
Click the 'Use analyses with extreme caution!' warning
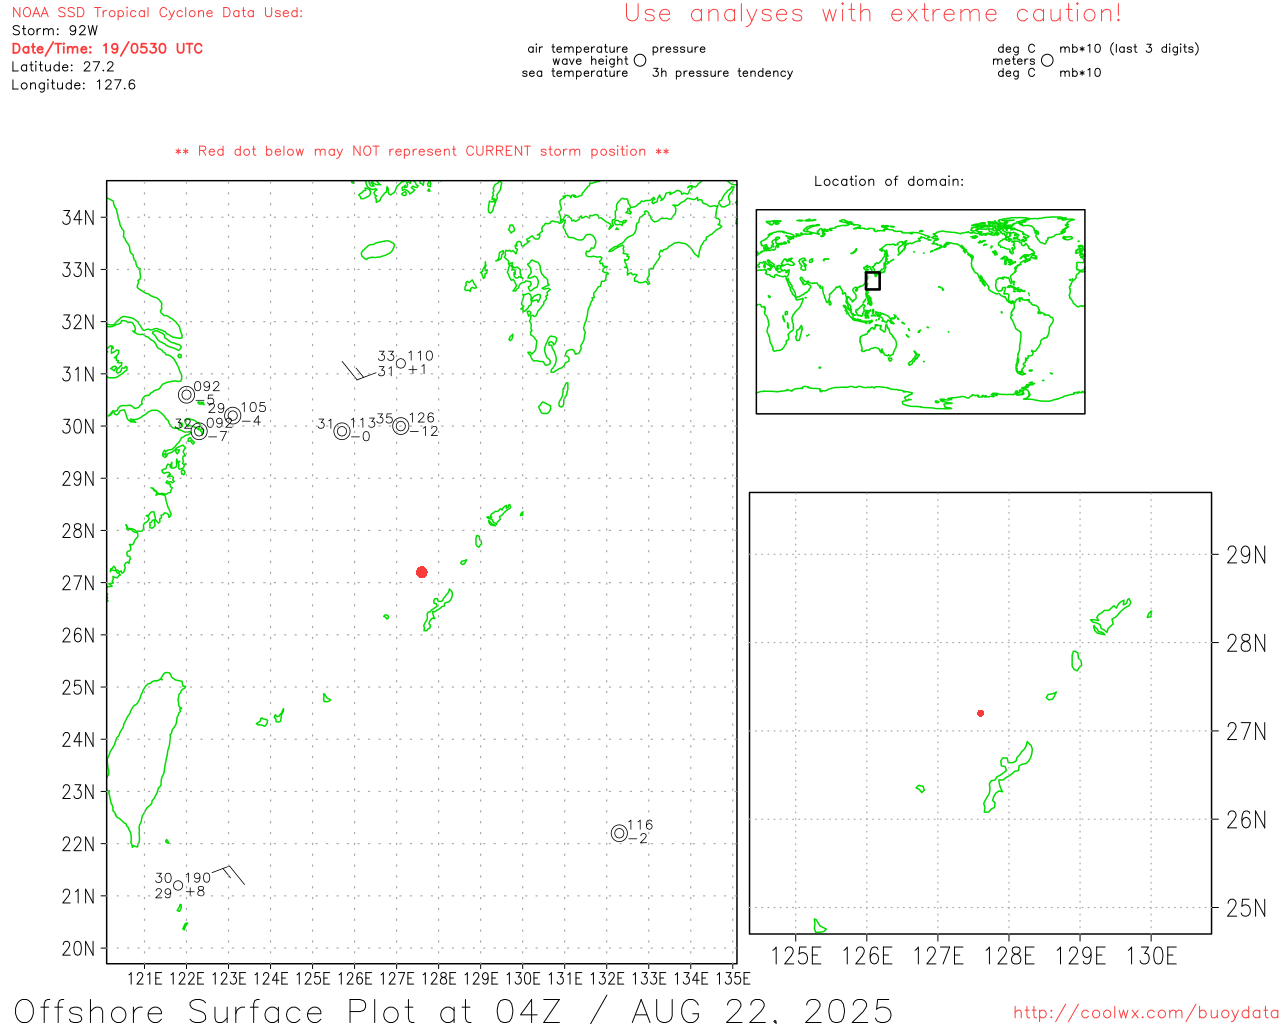coord(873,13)
